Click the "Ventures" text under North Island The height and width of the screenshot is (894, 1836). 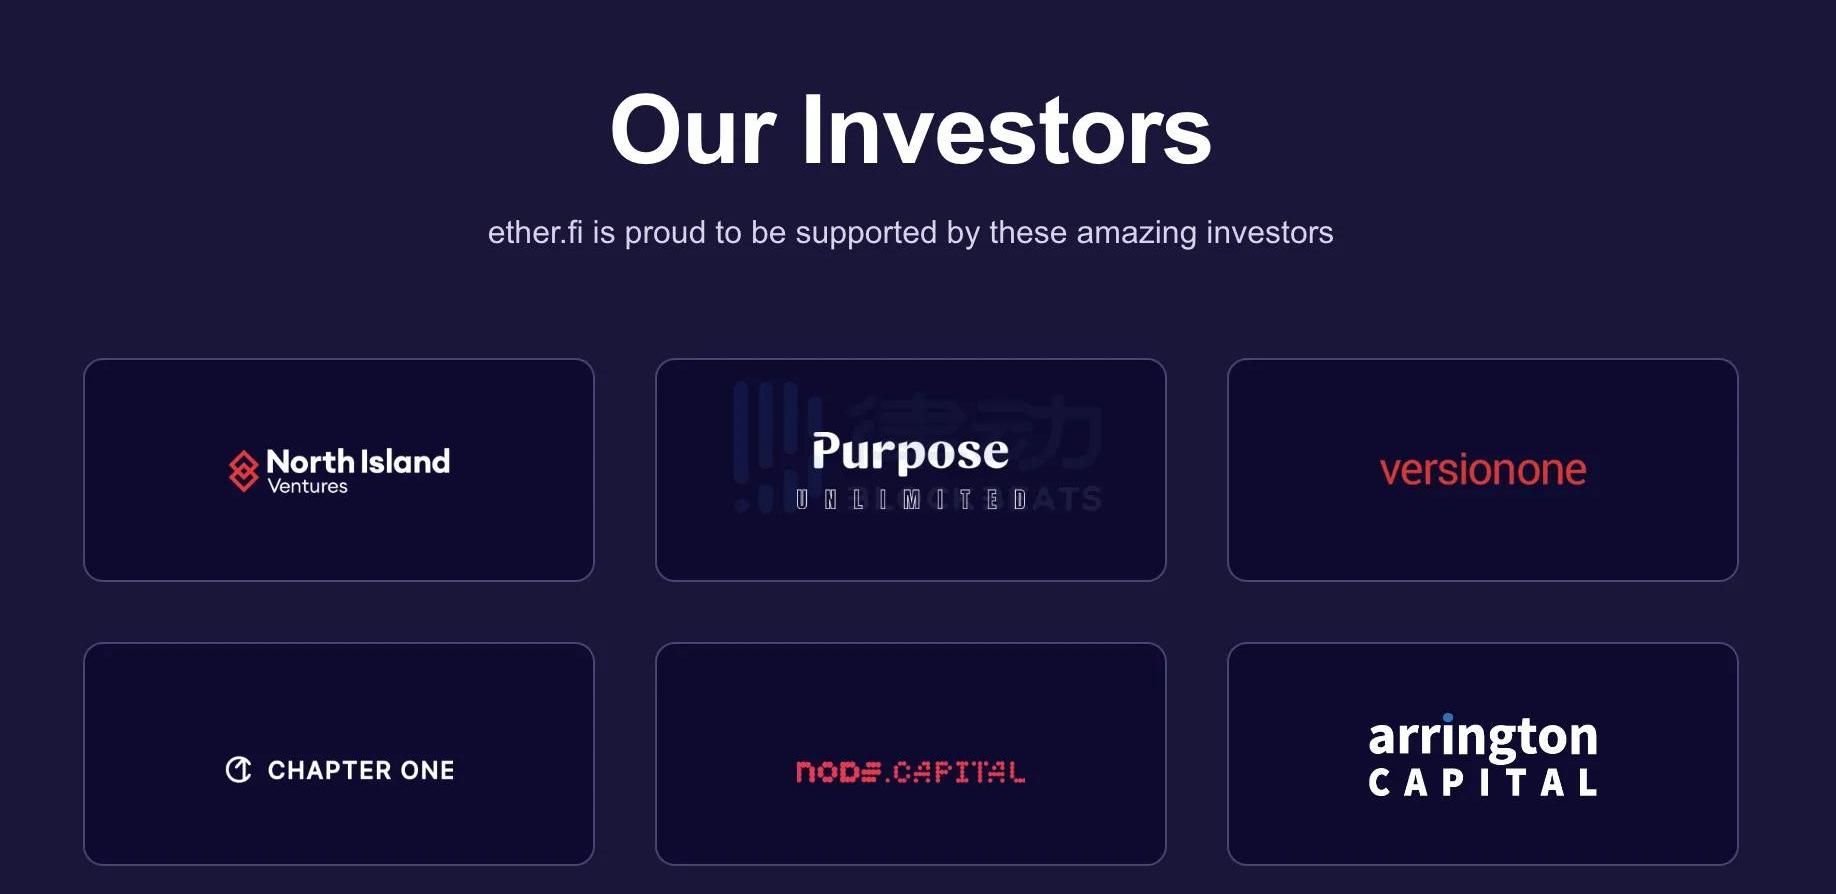pos(307,487)
